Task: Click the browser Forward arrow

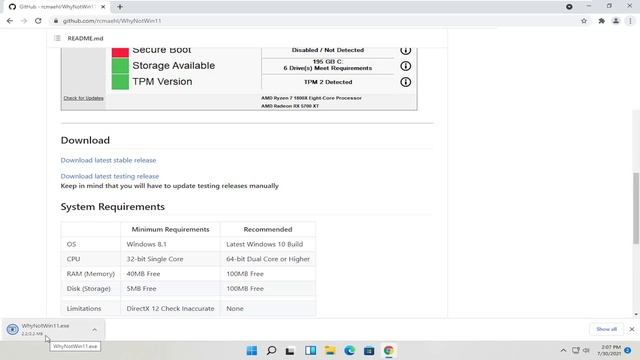Action: (24, 21)
